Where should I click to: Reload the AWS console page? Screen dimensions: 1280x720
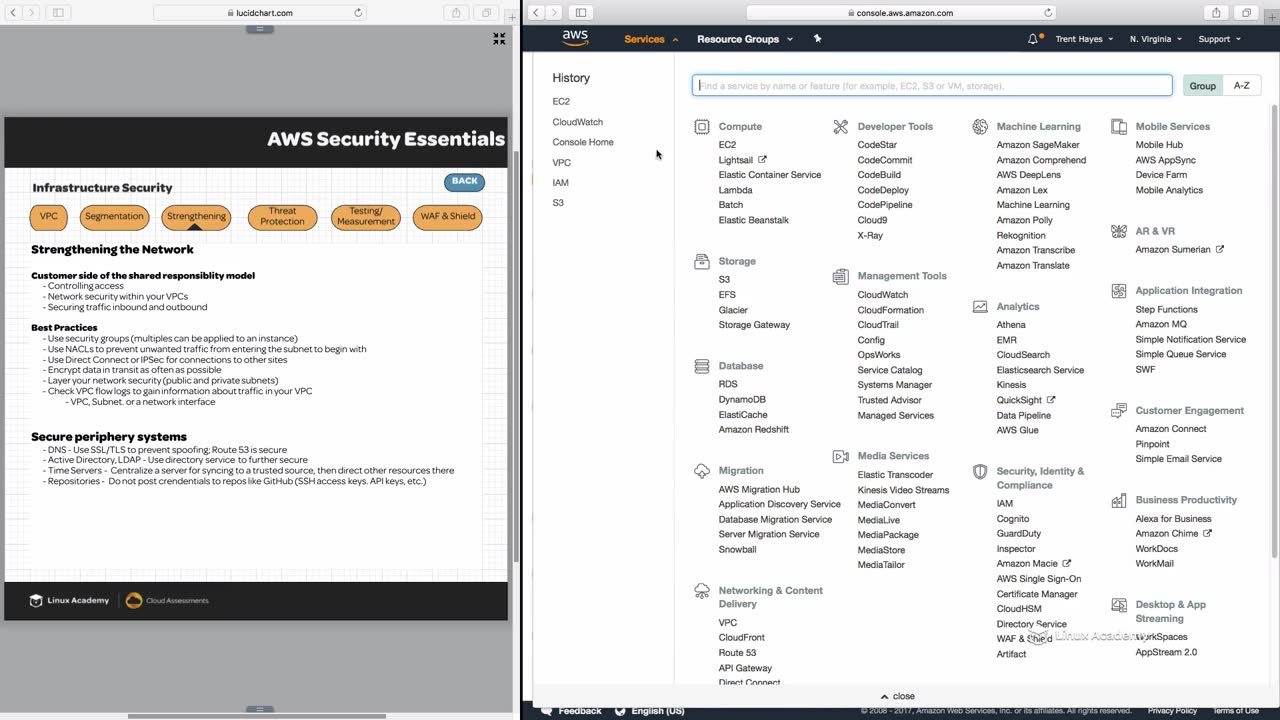point(1048,13)
